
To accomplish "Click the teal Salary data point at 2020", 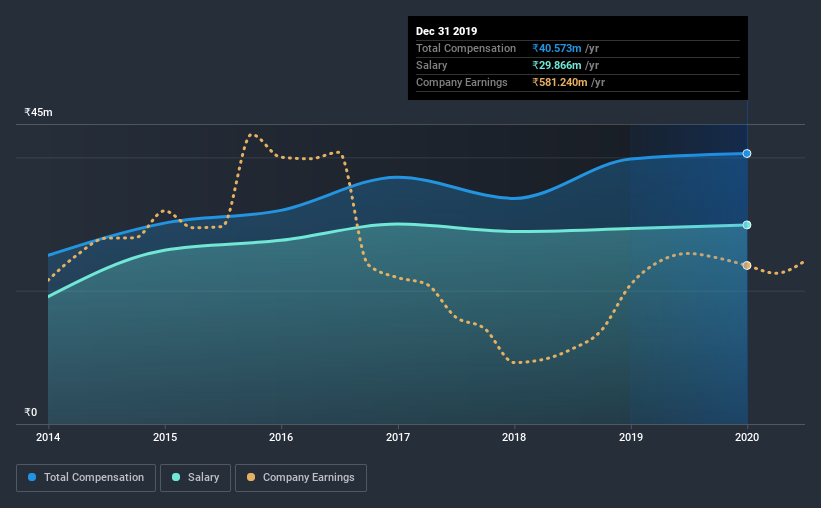I will (x=747, y=225).
